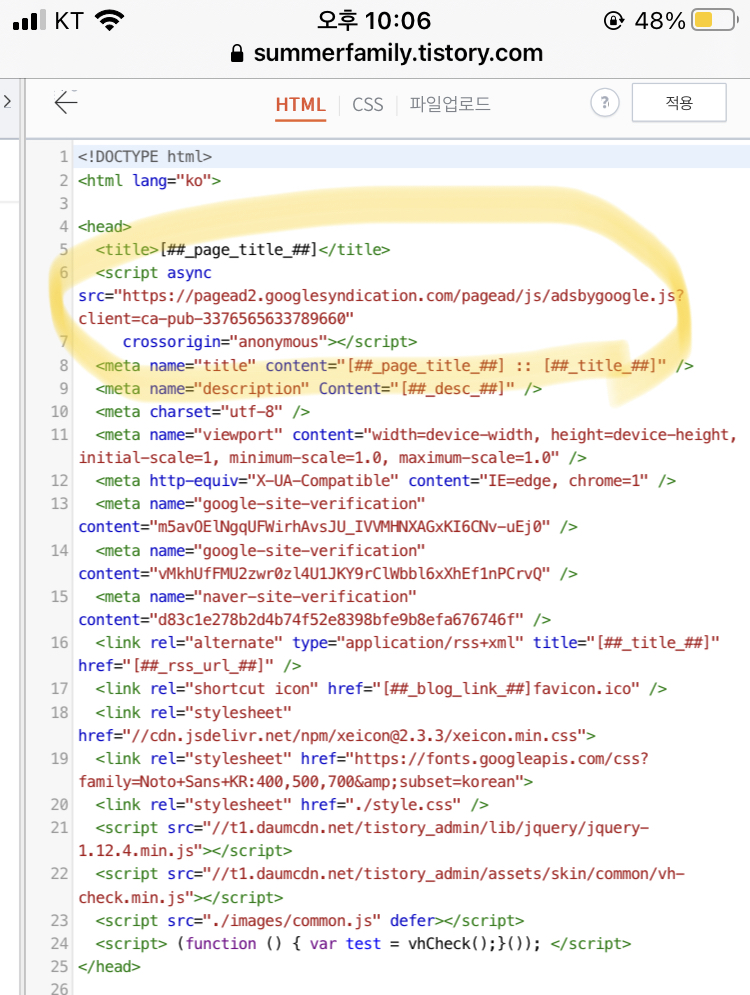Click the fonts.googleapis.com stylesheet line

pos(372,759)
